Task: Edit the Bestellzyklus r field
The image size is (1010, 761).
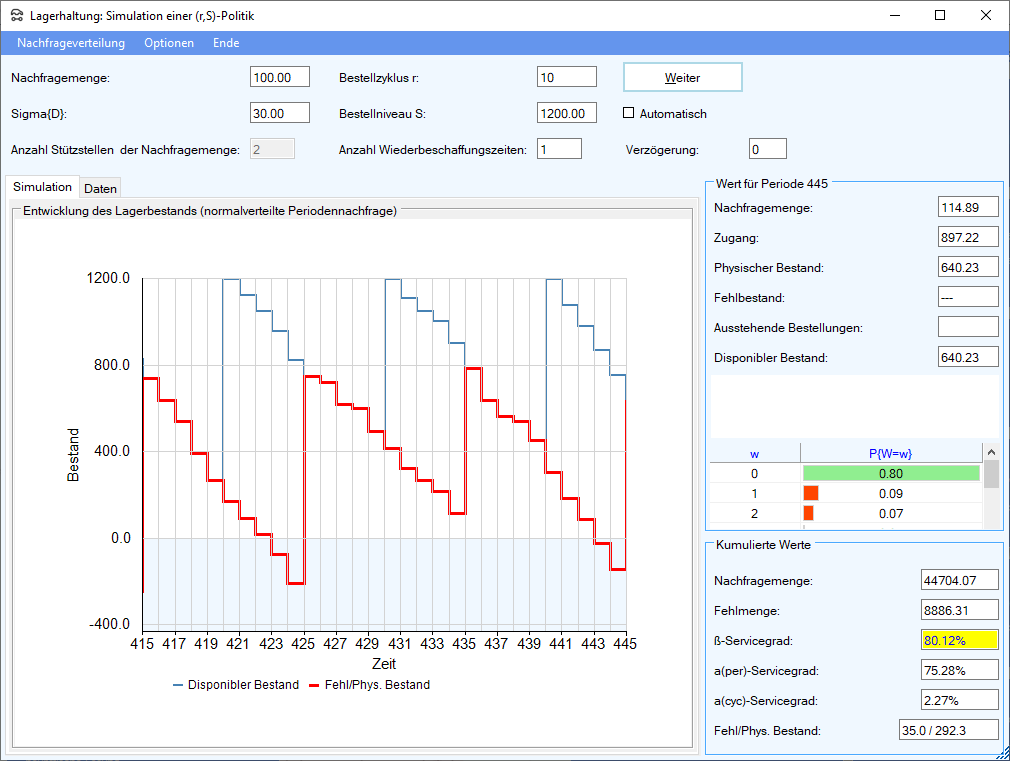Action: pos(566,77)
